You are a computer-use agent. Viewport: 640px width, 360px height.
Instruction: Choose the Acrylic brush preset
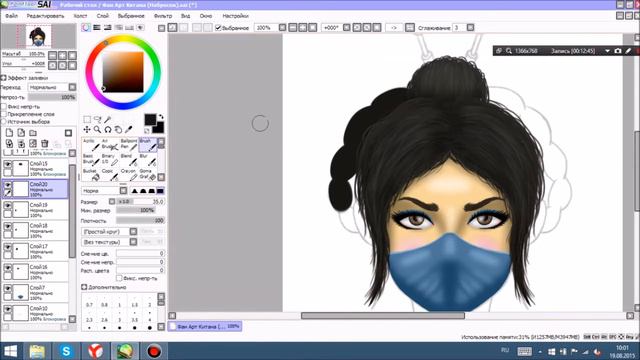[90, 145]
